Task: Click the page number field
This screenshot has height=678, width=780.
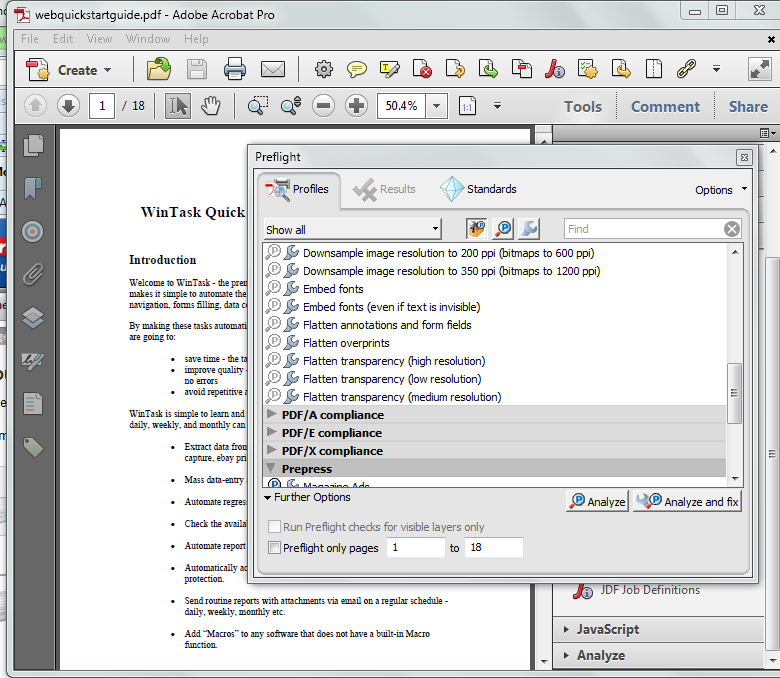Action: point(102,105)
